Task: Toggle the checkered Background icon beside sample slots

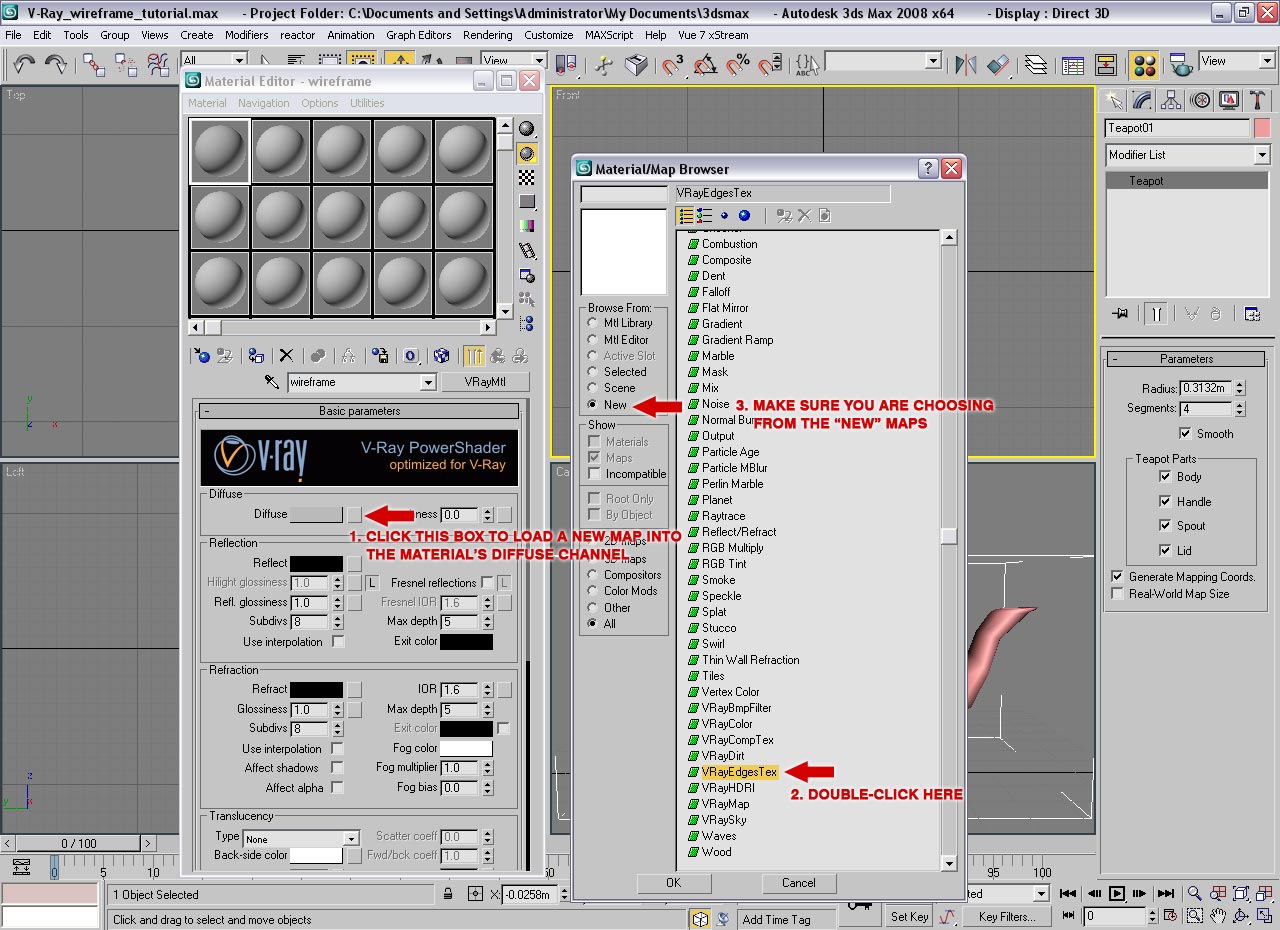Action: point(527,176)
